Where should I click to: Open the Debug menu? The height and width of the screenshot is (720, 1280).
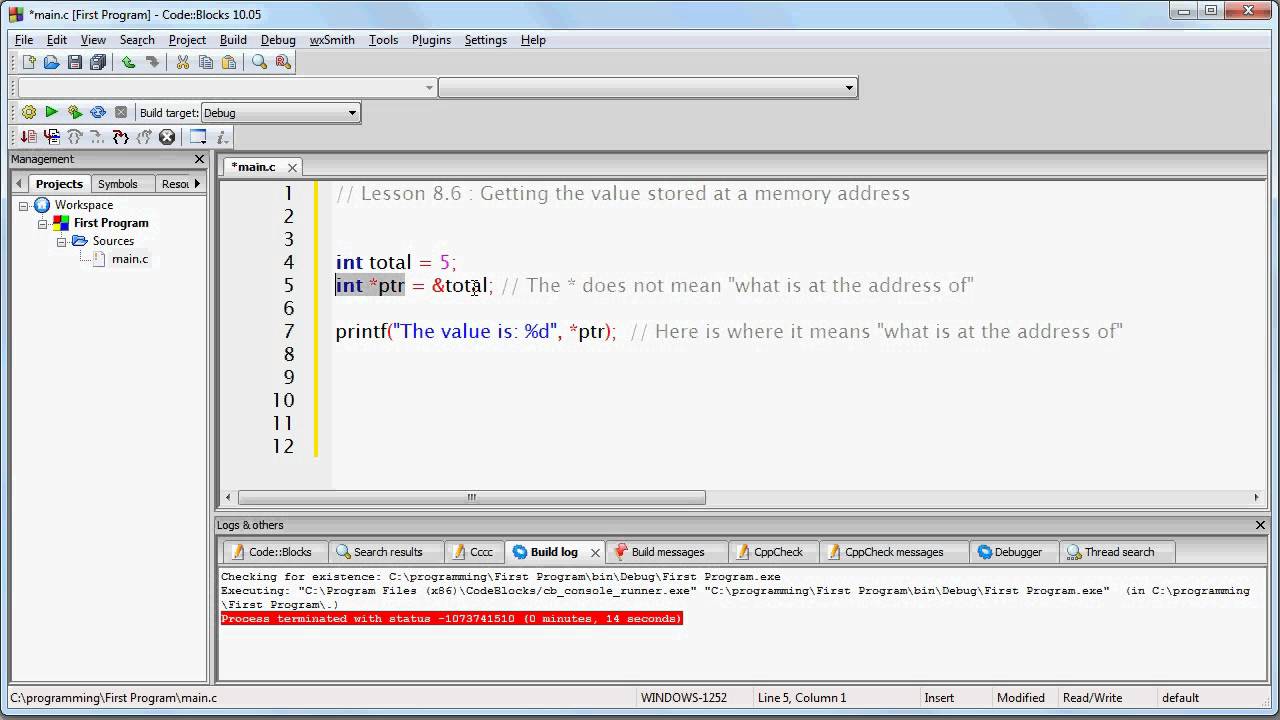click(x=278, y=40)
